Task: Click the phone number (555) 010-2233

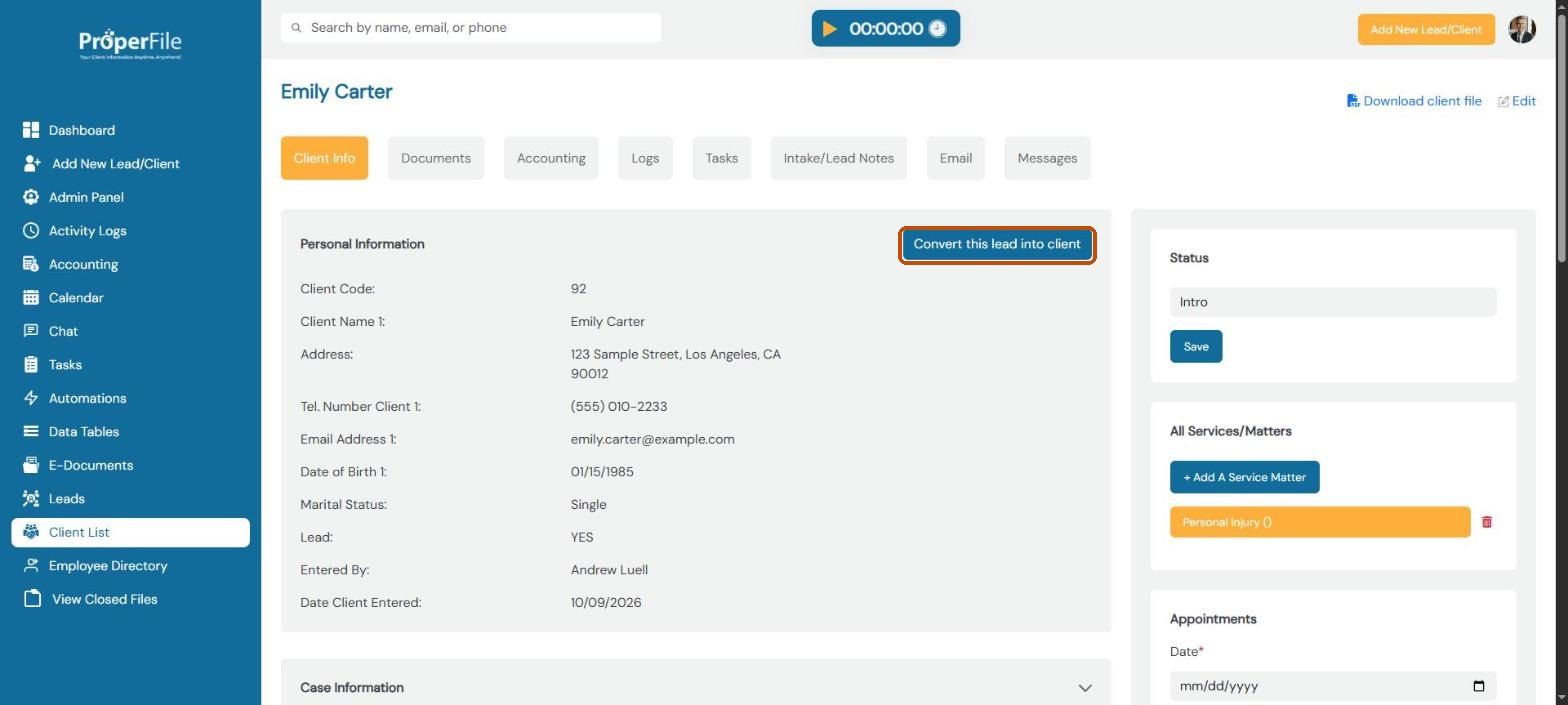Action: coord(619,407)
